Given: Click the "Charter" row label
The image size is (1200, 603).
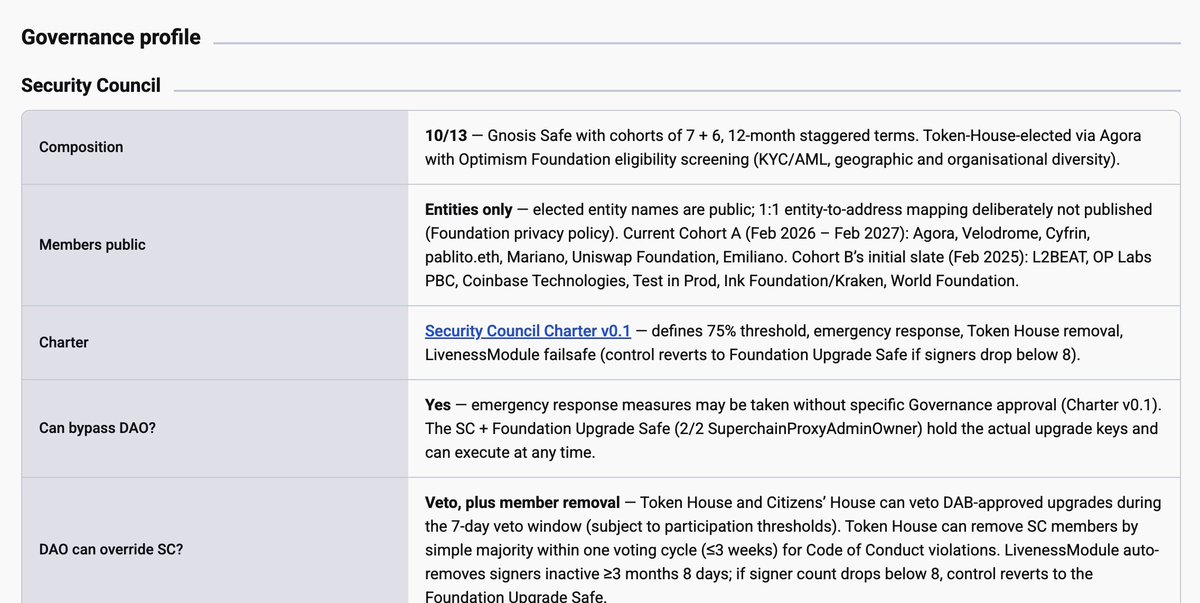Looking at the screenshot, I should tap(64, 342).
